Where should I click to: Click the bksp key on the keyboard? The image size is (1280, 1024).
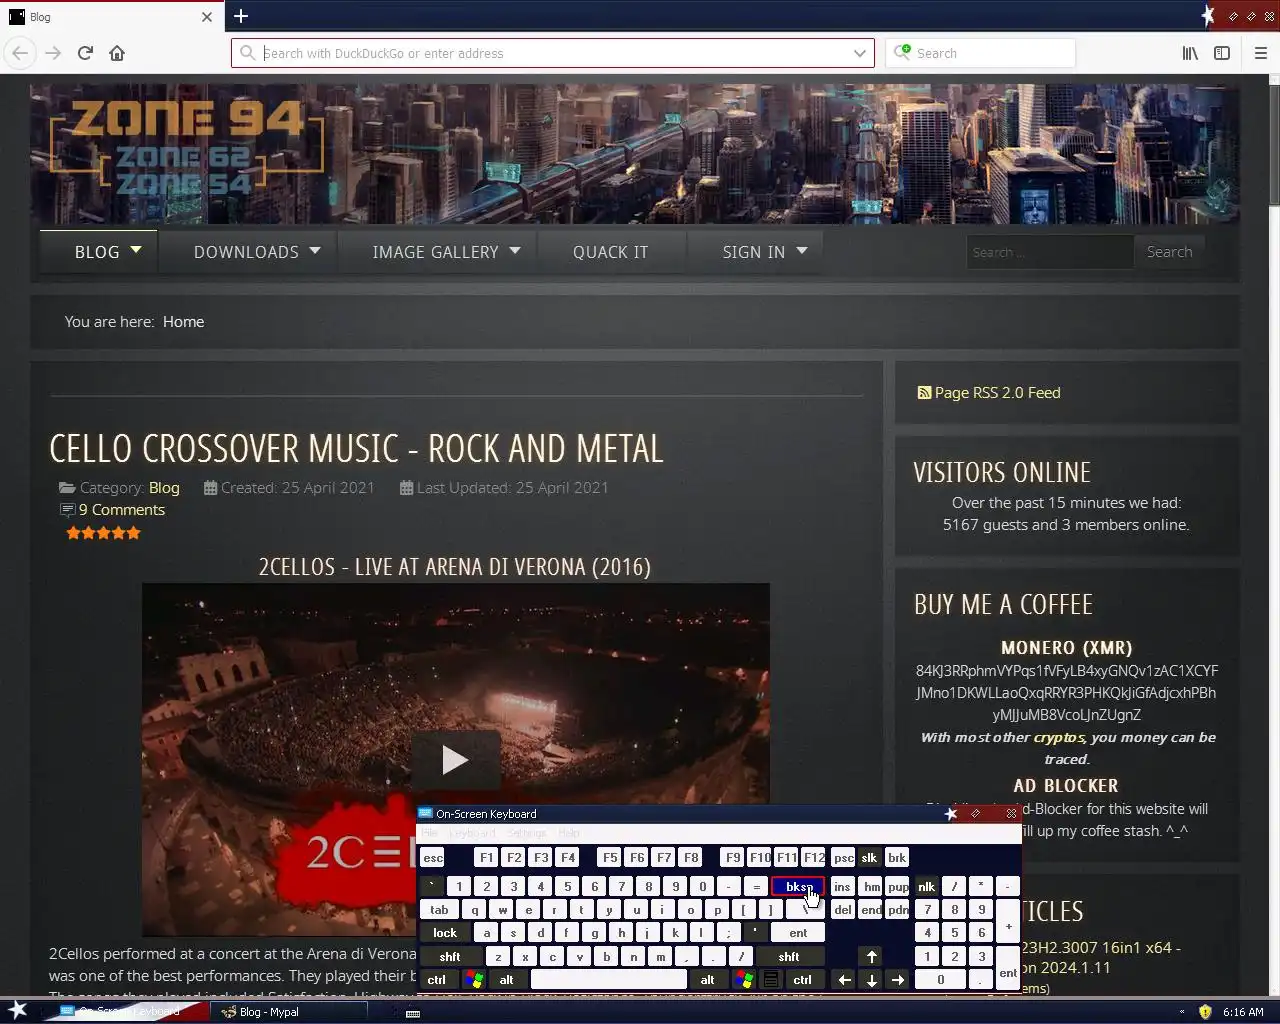[798, 886]
